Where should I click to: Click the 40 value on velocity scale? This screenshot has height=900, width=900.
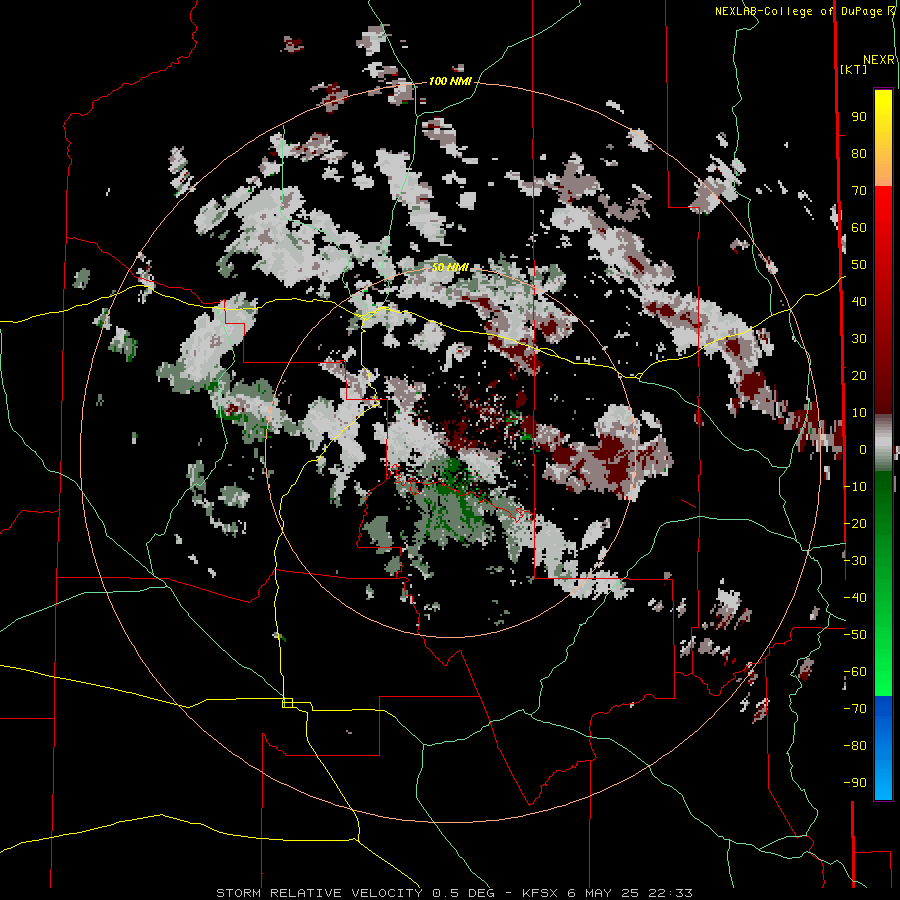point(859,301)
